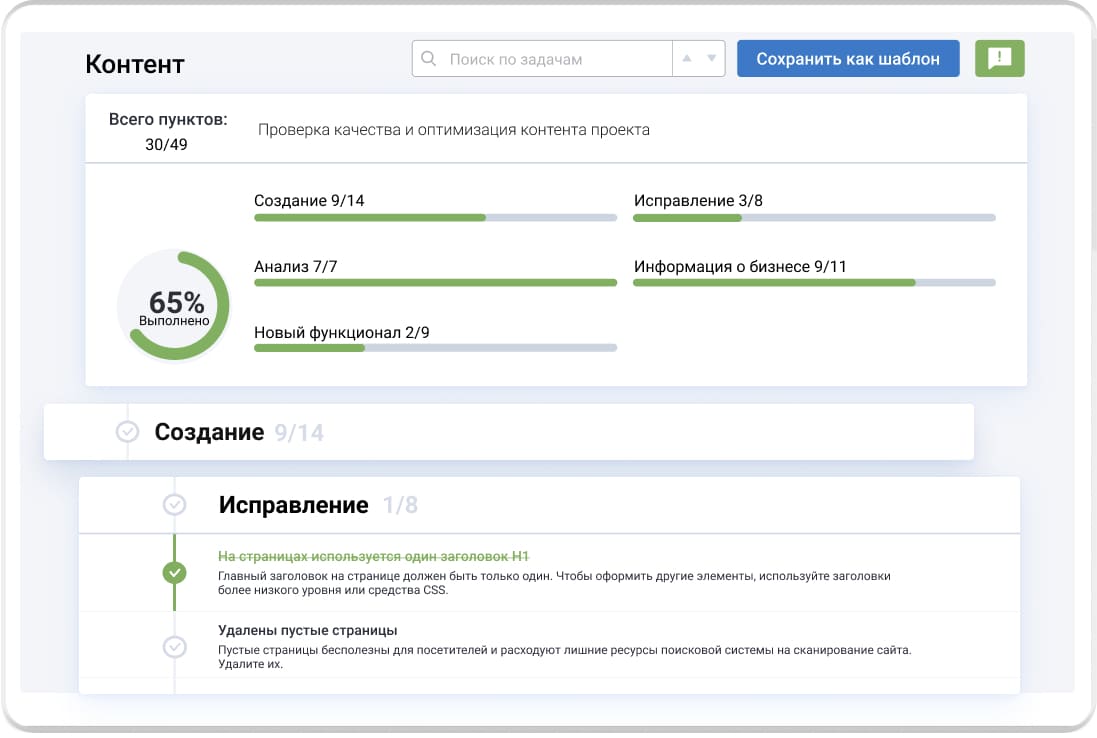Toggle the Создание section checkmark
Image resolution: width=1097 pixels, height=738 pixels.
pos(128,432)
